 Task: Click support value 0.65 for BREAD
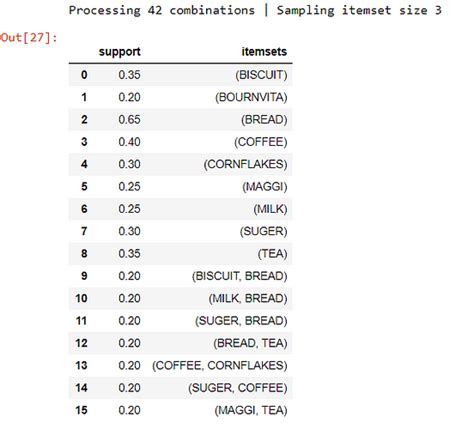click(129, 120)
